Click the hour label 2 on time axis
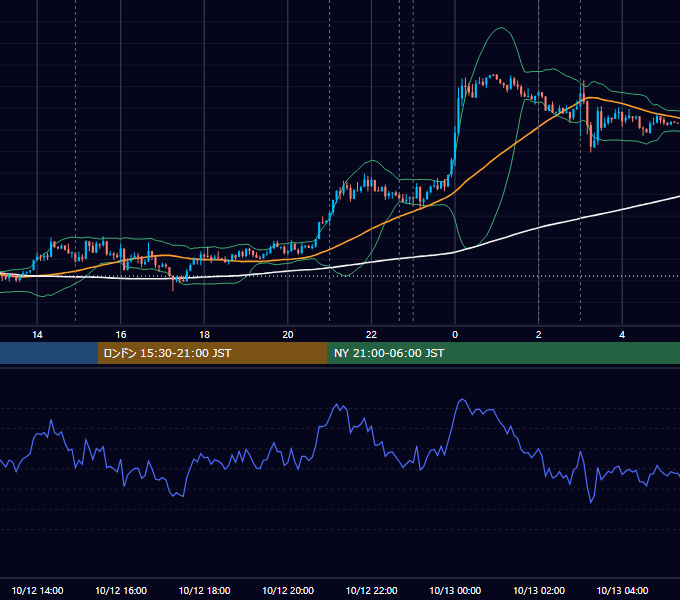 [x=539, y=335]
